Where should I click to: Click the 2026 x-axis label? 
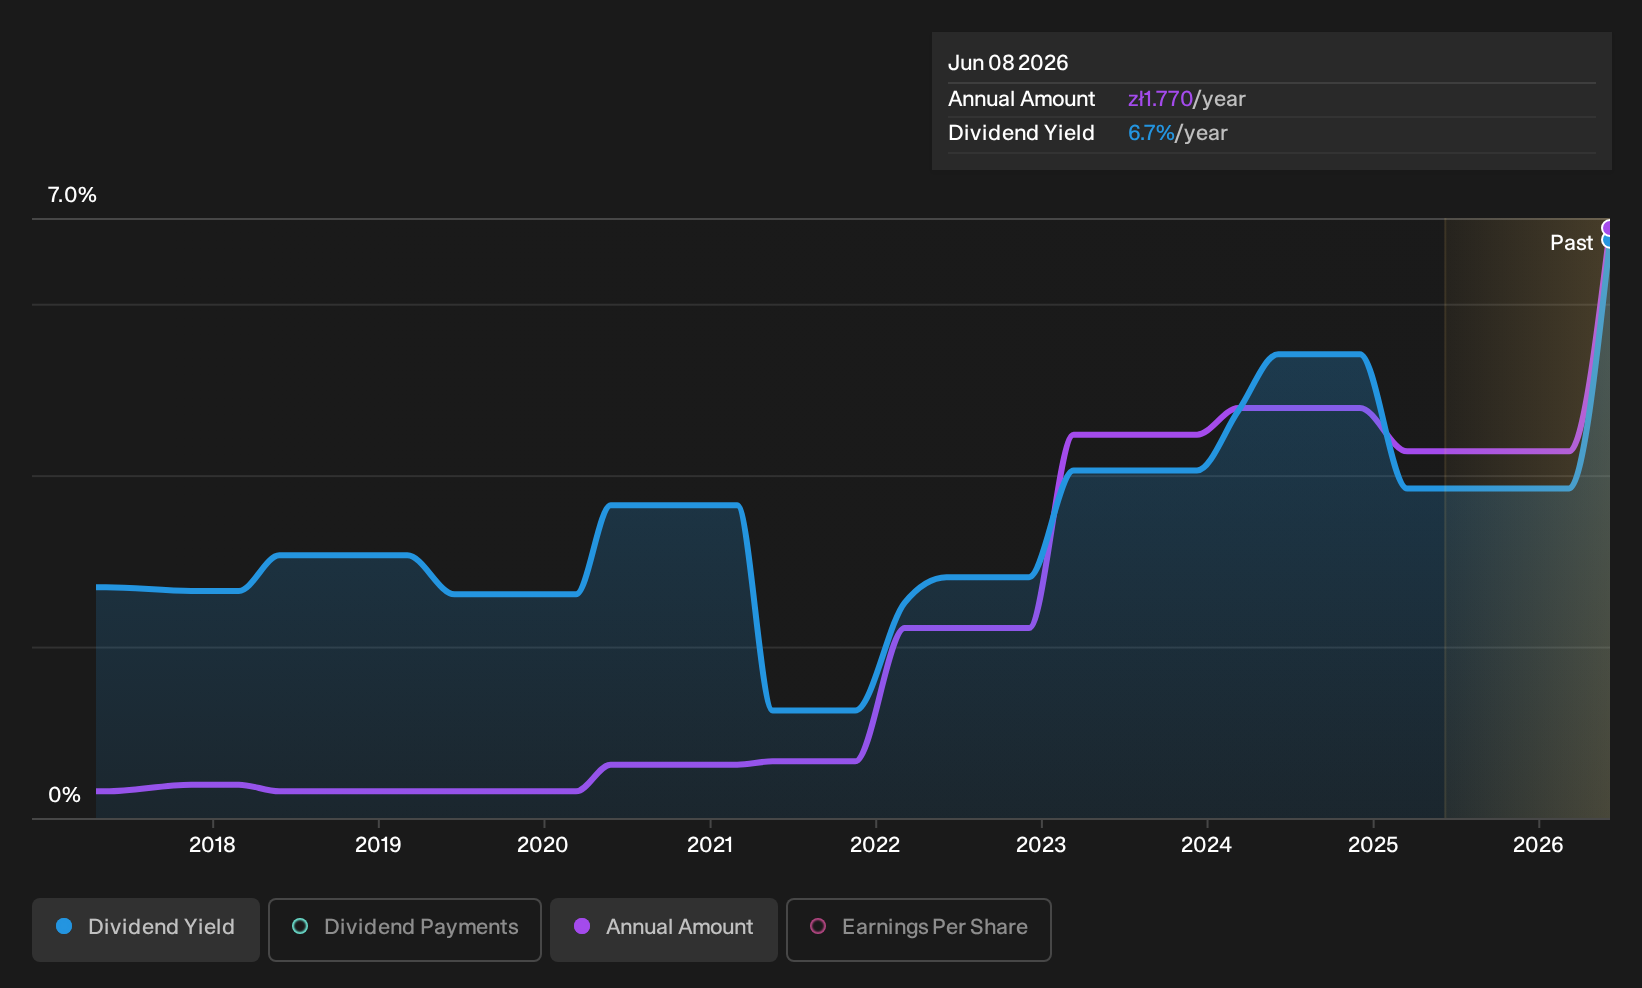[x=1538, y=845]
